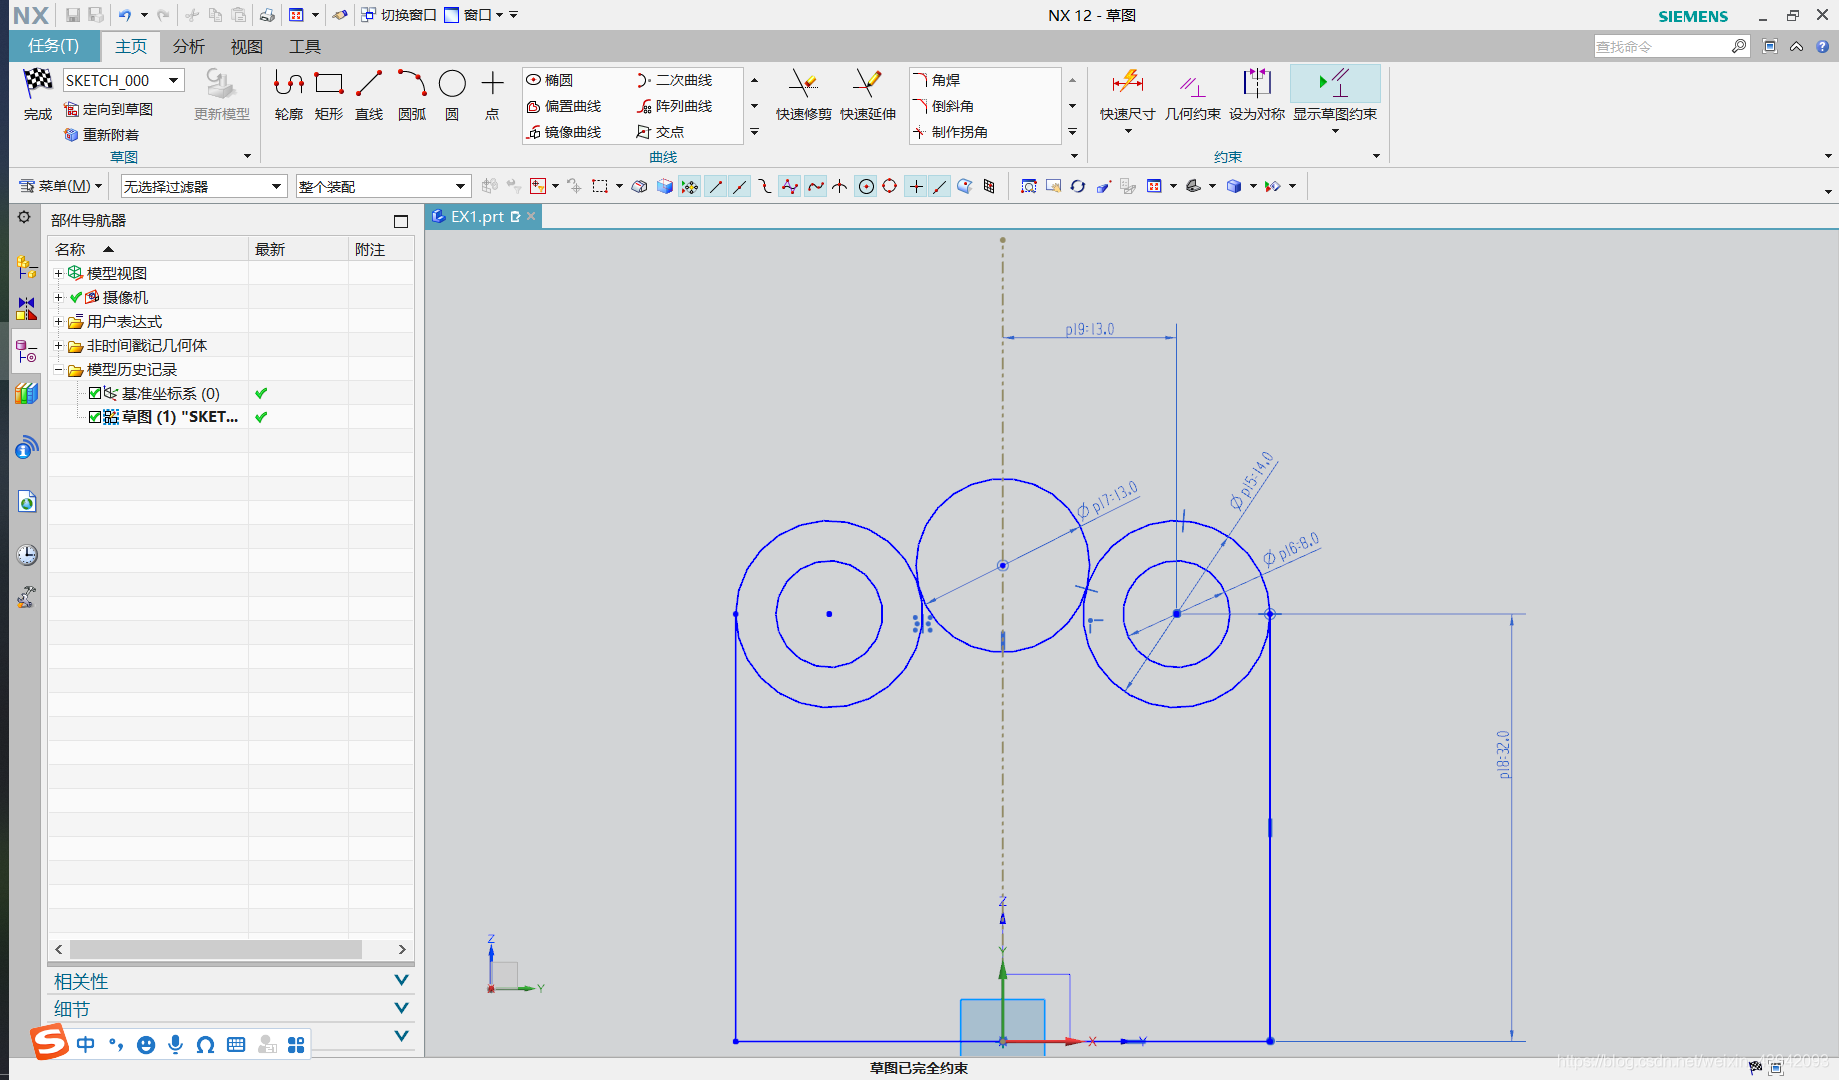Screen dimensions: 1839x1080
Task: Choose the Ellipse (椭圆) command
Action: (x=550, y=80)
